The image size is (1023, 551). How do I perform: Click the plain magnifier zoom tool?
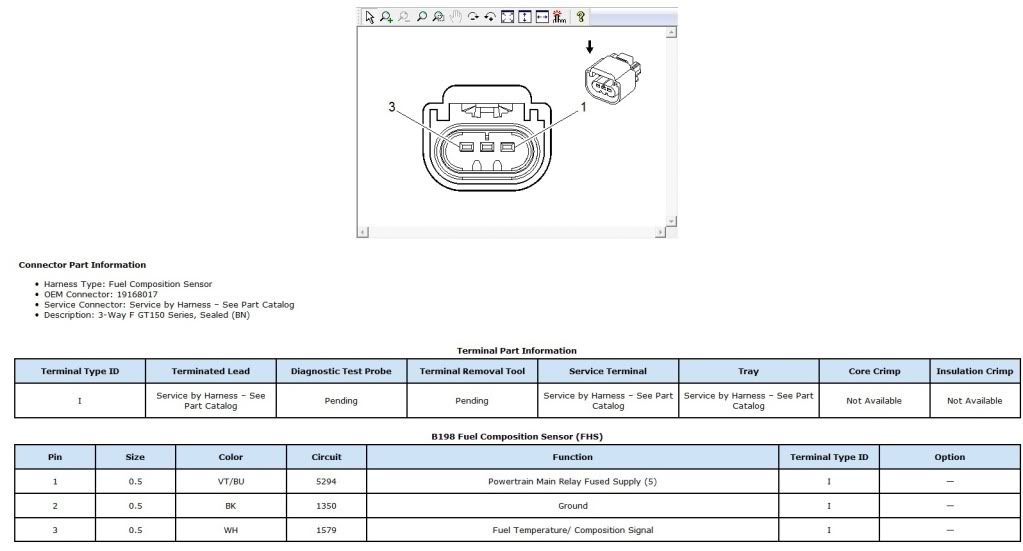click(x=421, y=18)
